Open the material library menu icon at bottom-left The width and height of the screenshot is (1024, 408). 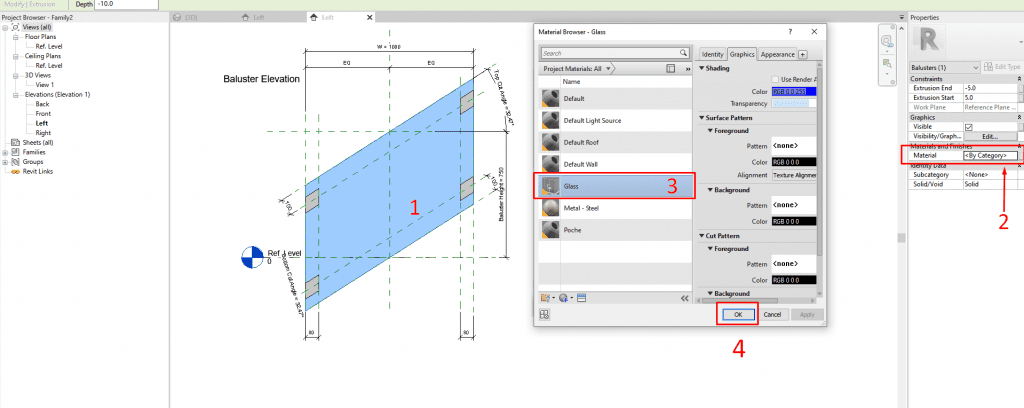click(545, 297)
